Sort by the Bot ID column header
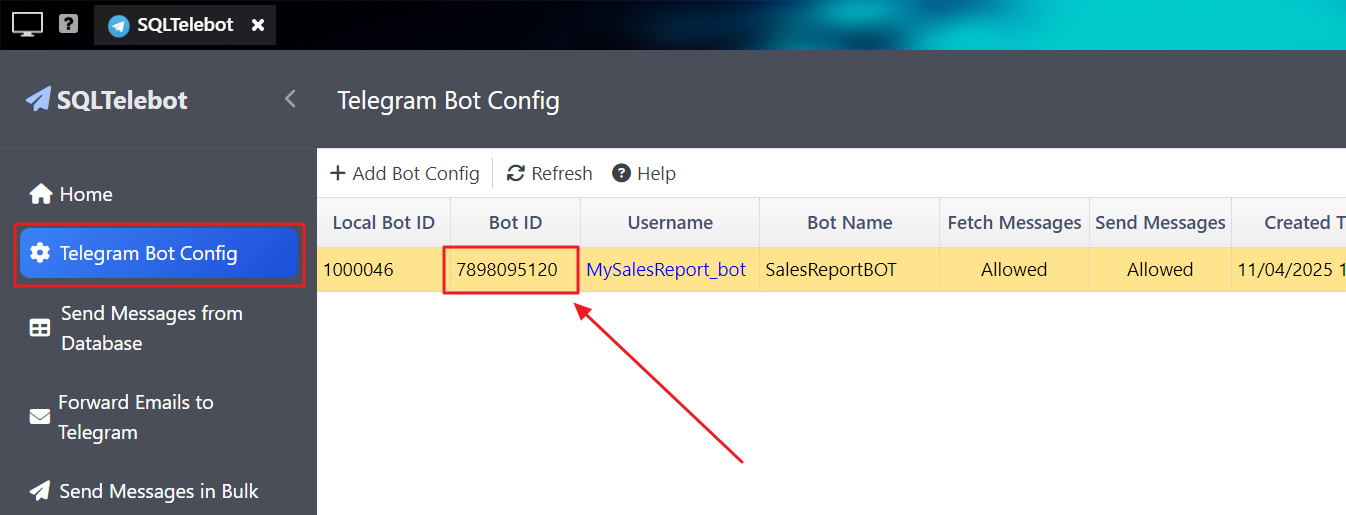Viewport: 1346px width, 515px height. tap(515, 223)
